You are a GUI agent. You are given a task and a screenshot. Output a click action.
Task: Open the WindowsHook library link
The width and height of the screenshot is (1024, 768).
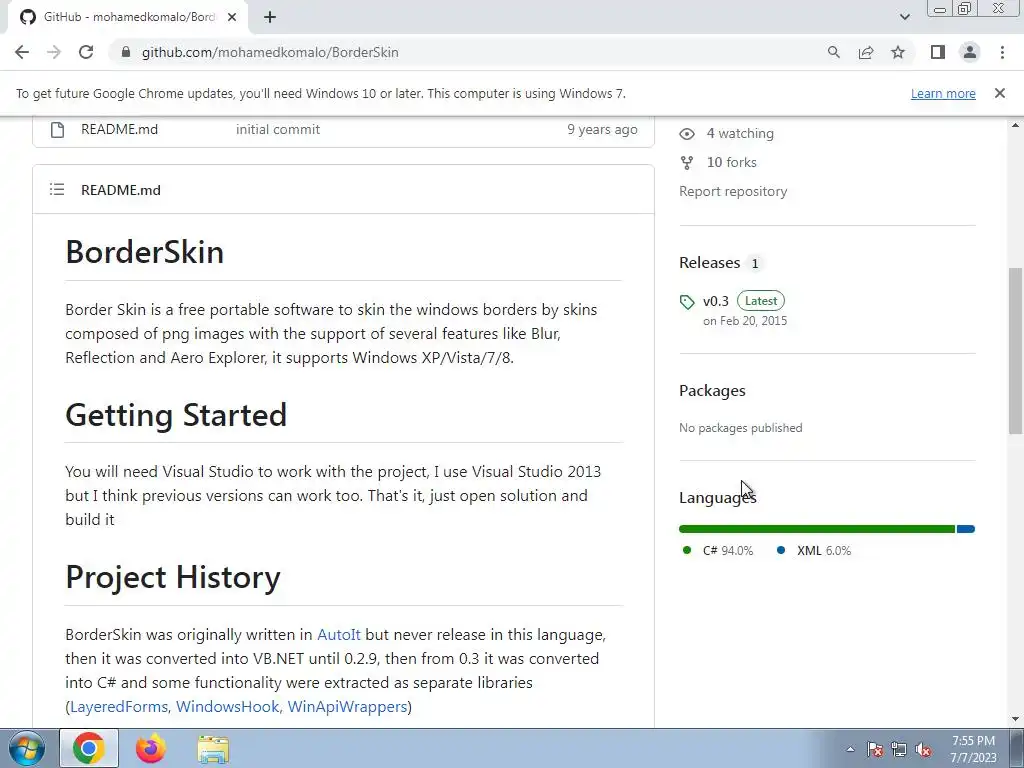point(227,707)
